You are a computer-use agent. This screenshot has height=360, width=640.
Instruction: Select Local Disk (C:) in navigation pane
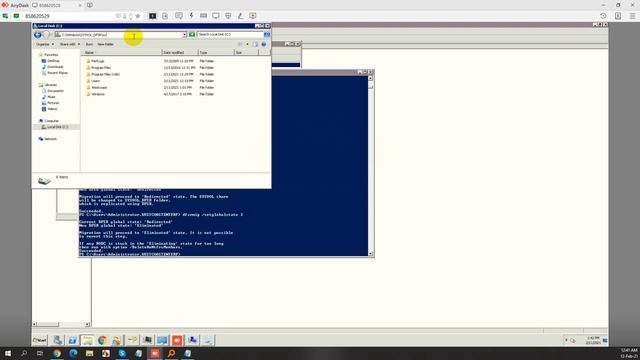click(x=57, y=127)
